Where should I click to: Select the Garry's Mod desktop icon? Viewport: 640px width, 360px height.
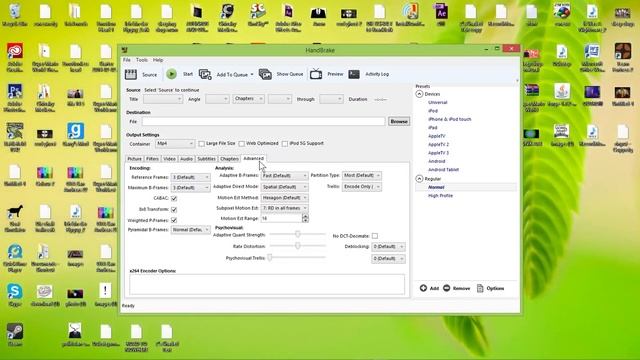76,131
